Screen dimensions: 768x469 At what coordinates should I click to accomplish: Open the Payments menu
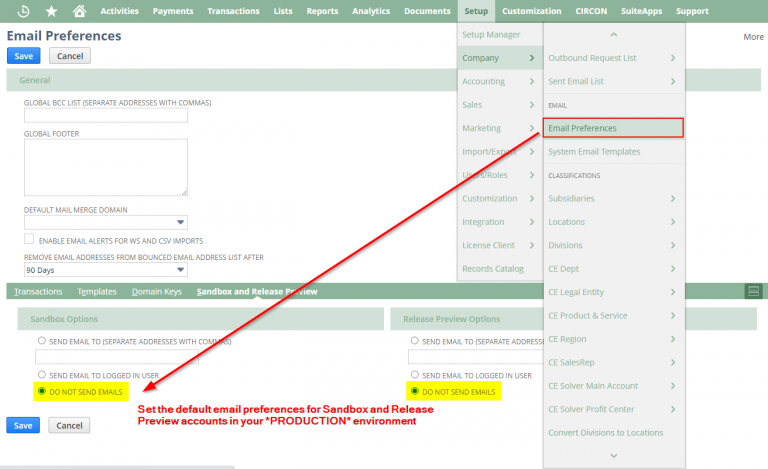[173, 11]
